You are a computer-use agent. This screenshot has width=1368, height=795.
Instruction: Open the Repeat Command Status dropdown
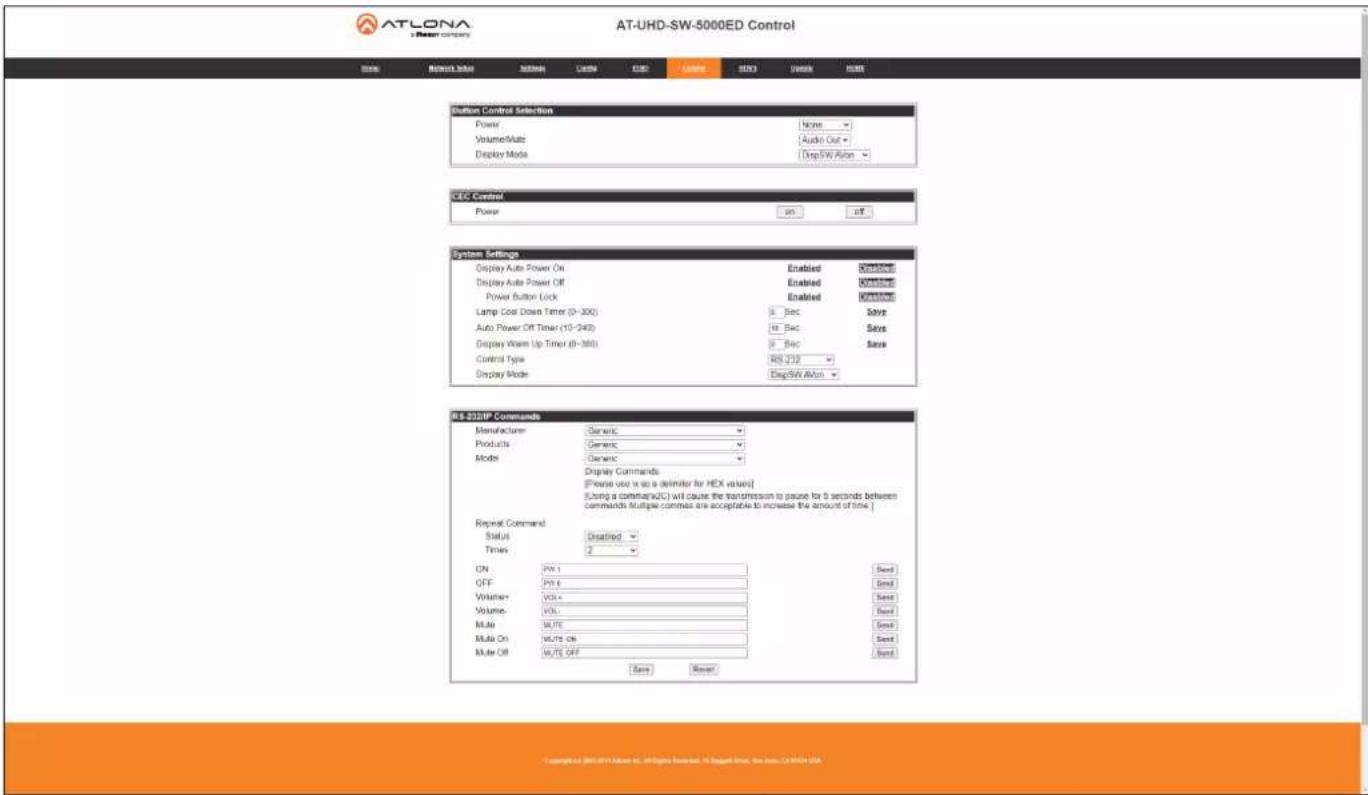pos(611,537)
